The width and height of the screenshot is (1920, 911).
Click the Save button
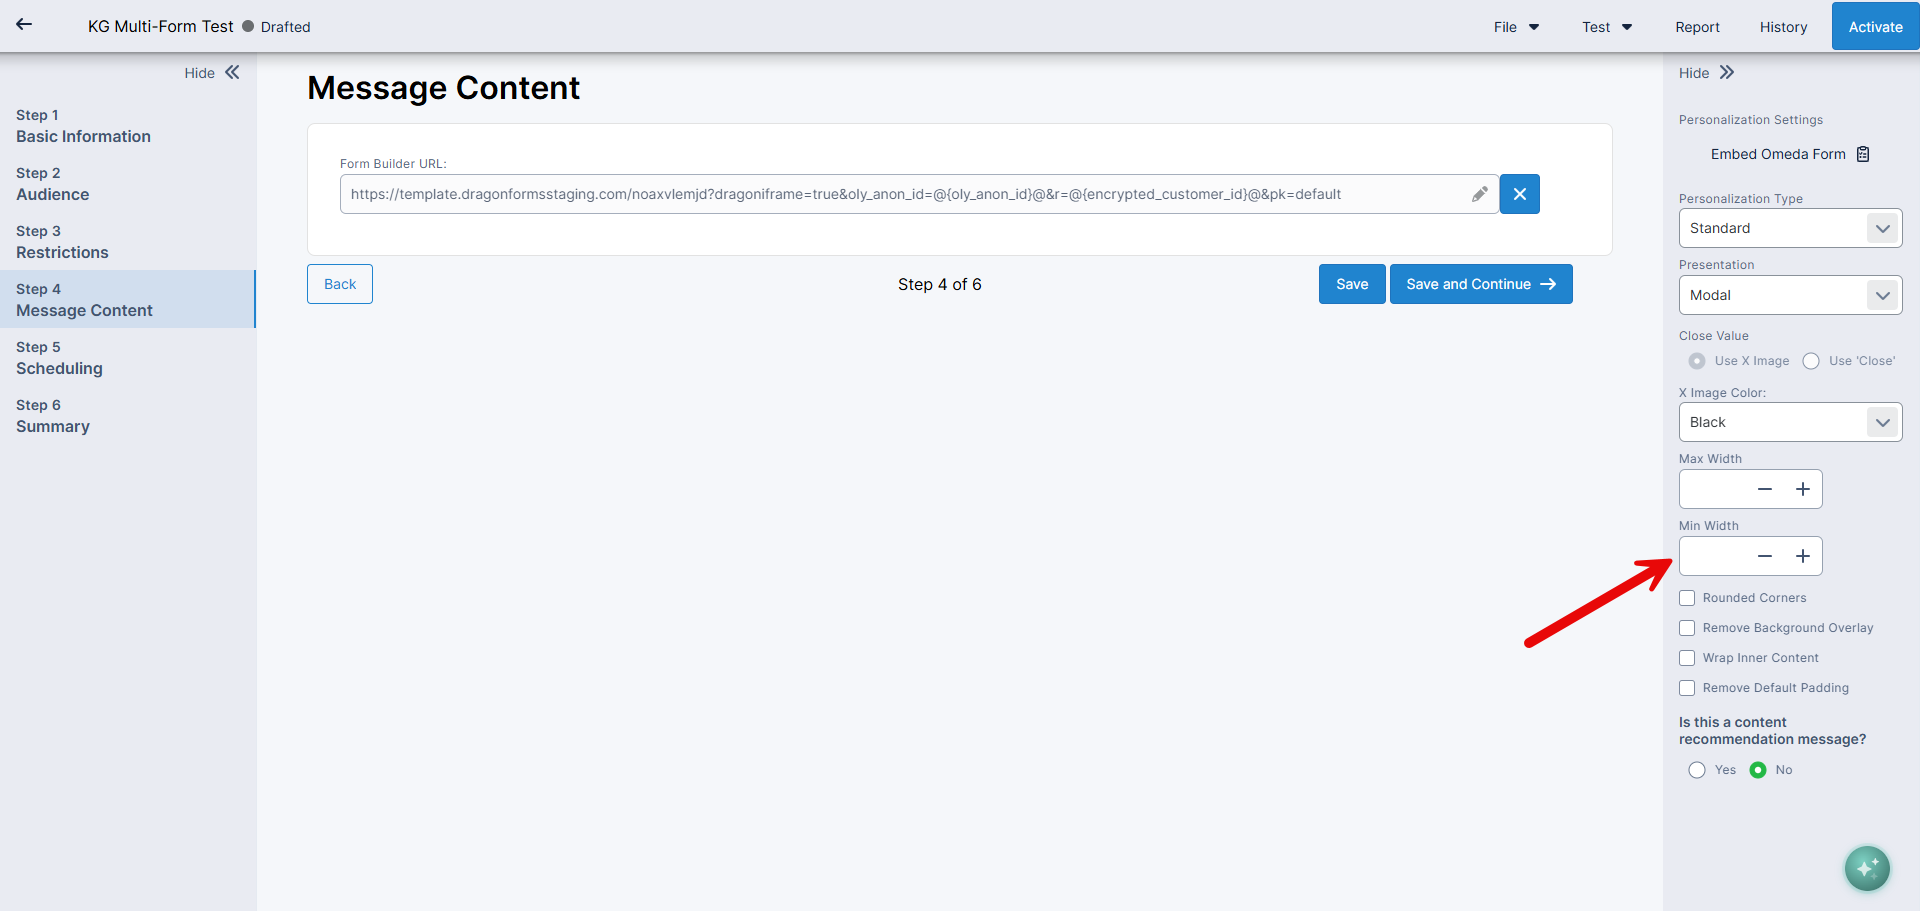pos(1352,284)
